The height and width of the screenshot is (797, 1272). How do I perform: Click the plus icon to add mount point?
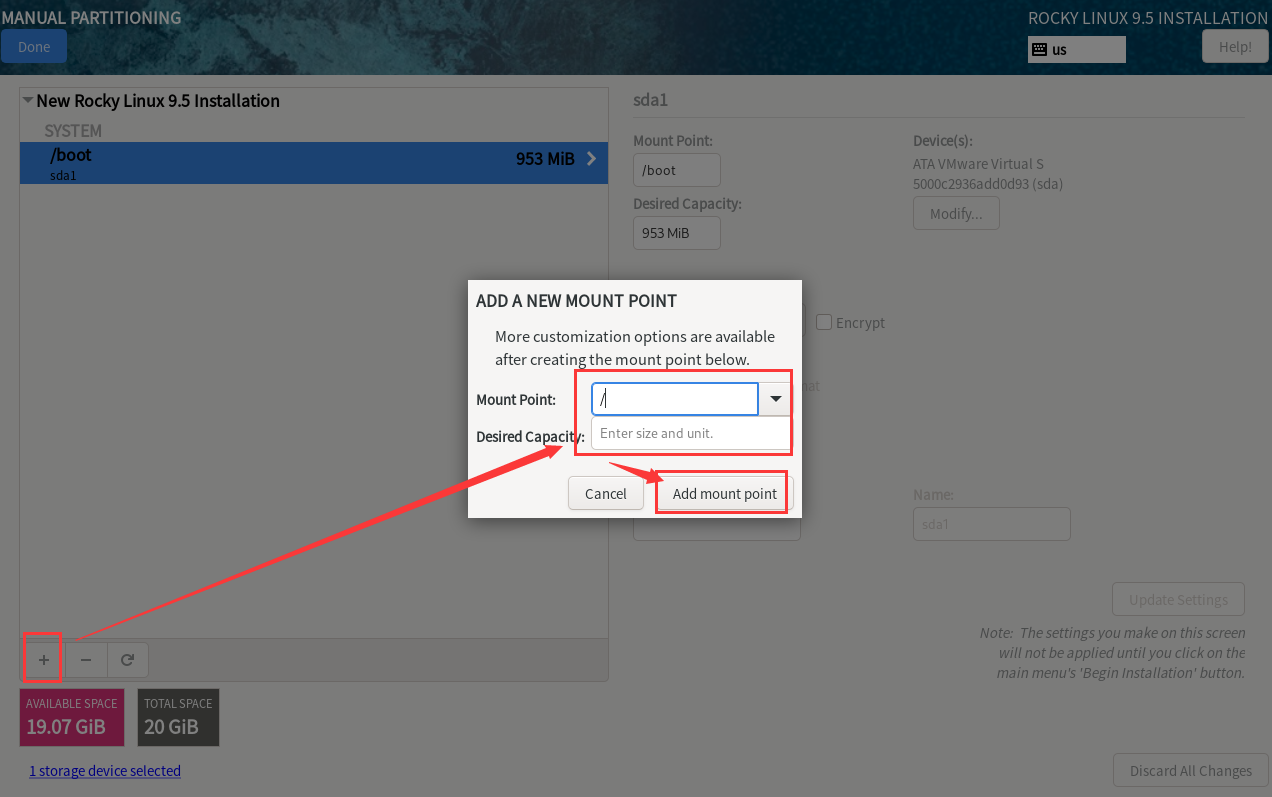[x=44, y=660]
